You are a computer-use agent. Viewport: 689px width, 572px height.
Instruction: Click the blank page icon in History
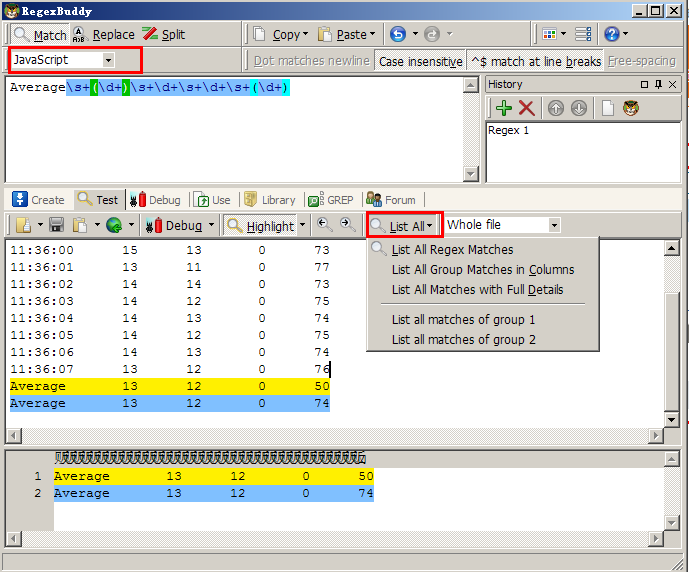point(608,108)
